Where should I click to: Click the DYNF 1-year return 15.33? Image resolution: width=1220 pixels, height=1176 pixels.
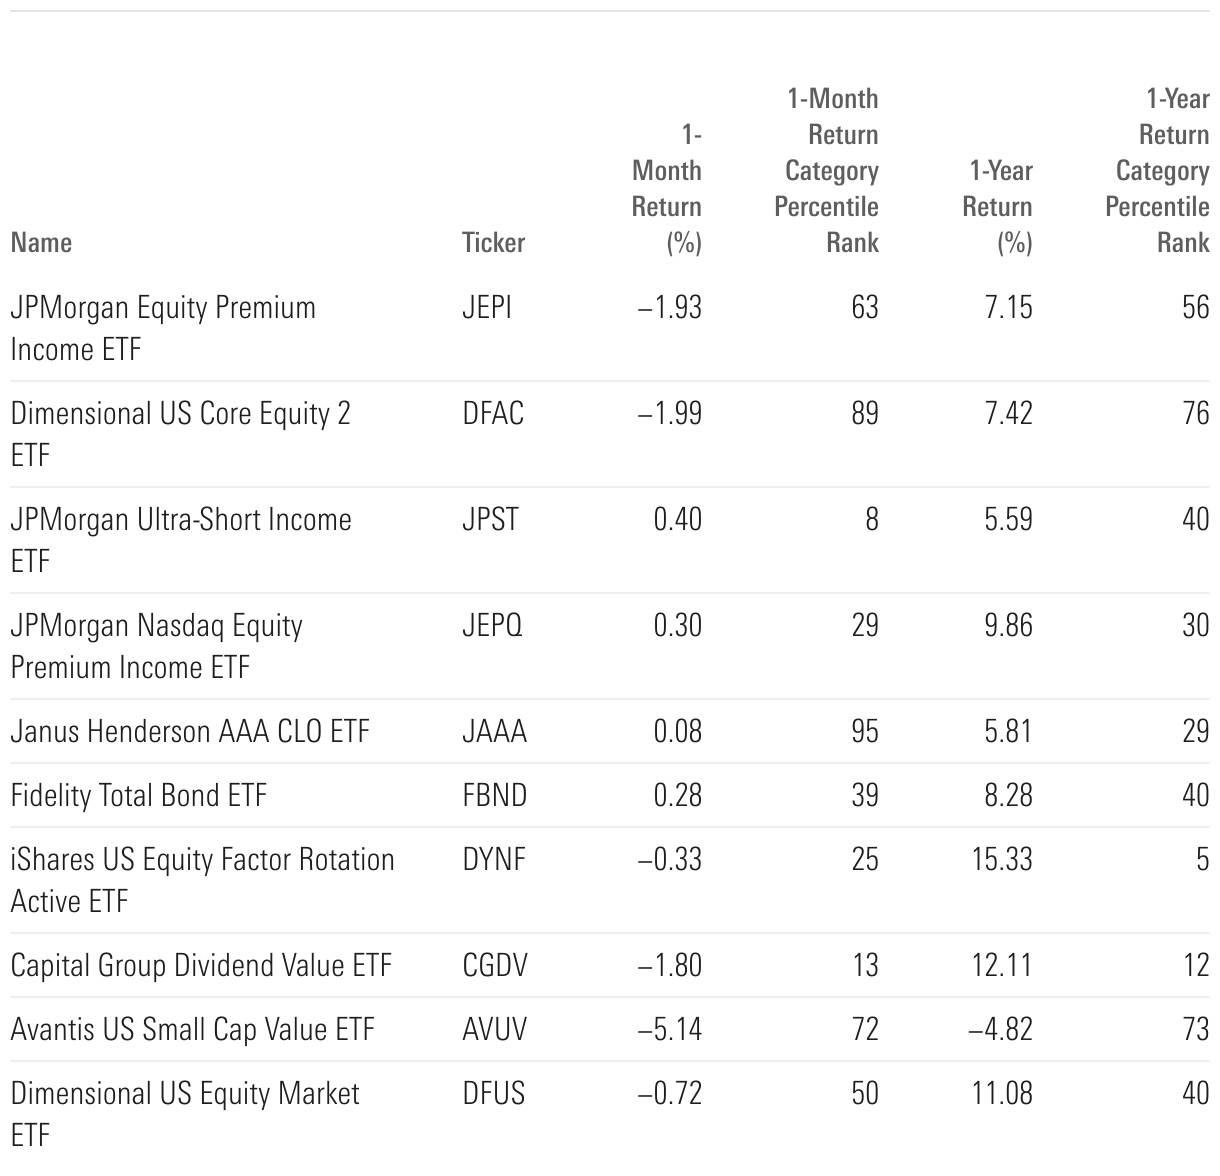pyautogui.click(x=1002, y=860)
